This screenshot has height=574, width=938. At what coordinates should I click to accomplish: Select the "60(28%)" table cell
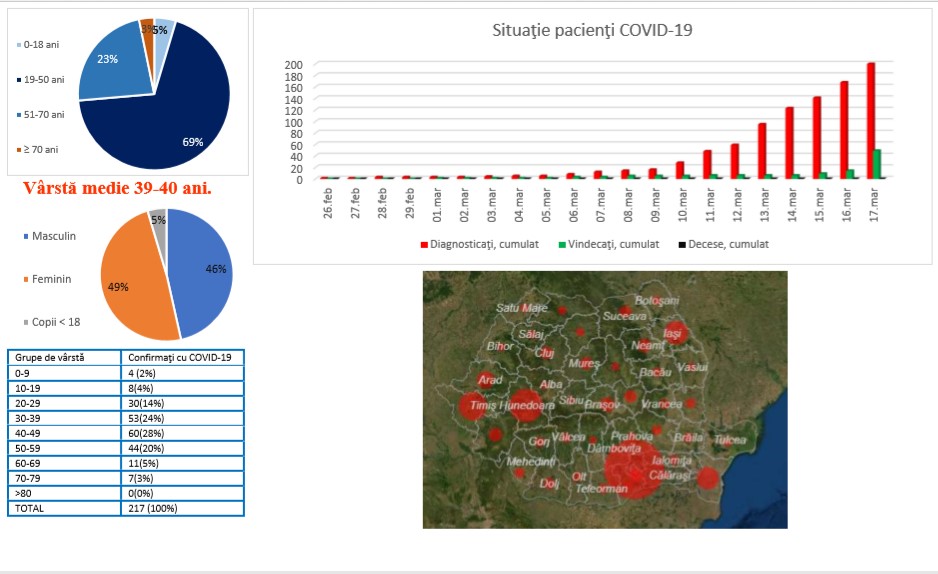180,433
